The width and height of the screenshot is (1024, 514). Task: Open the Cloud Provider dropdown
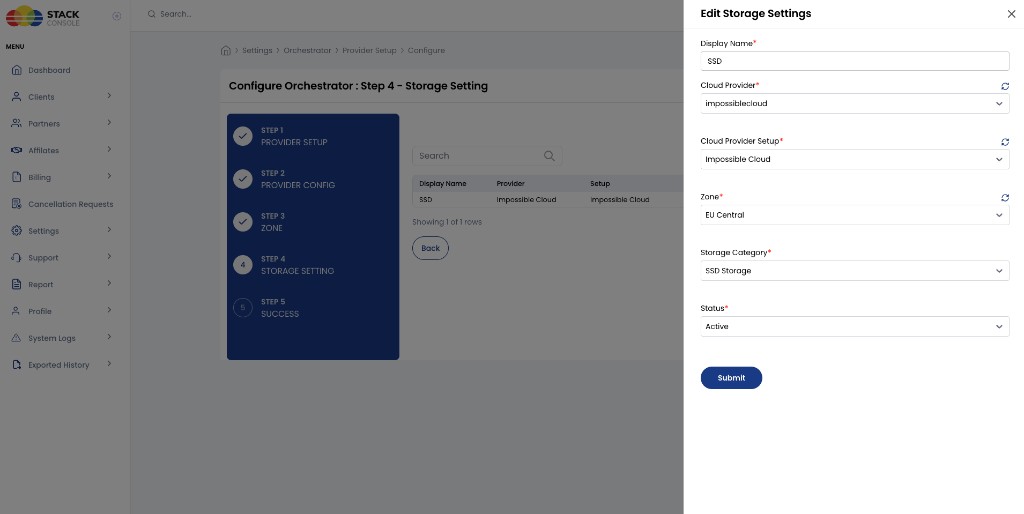[855, 103]
